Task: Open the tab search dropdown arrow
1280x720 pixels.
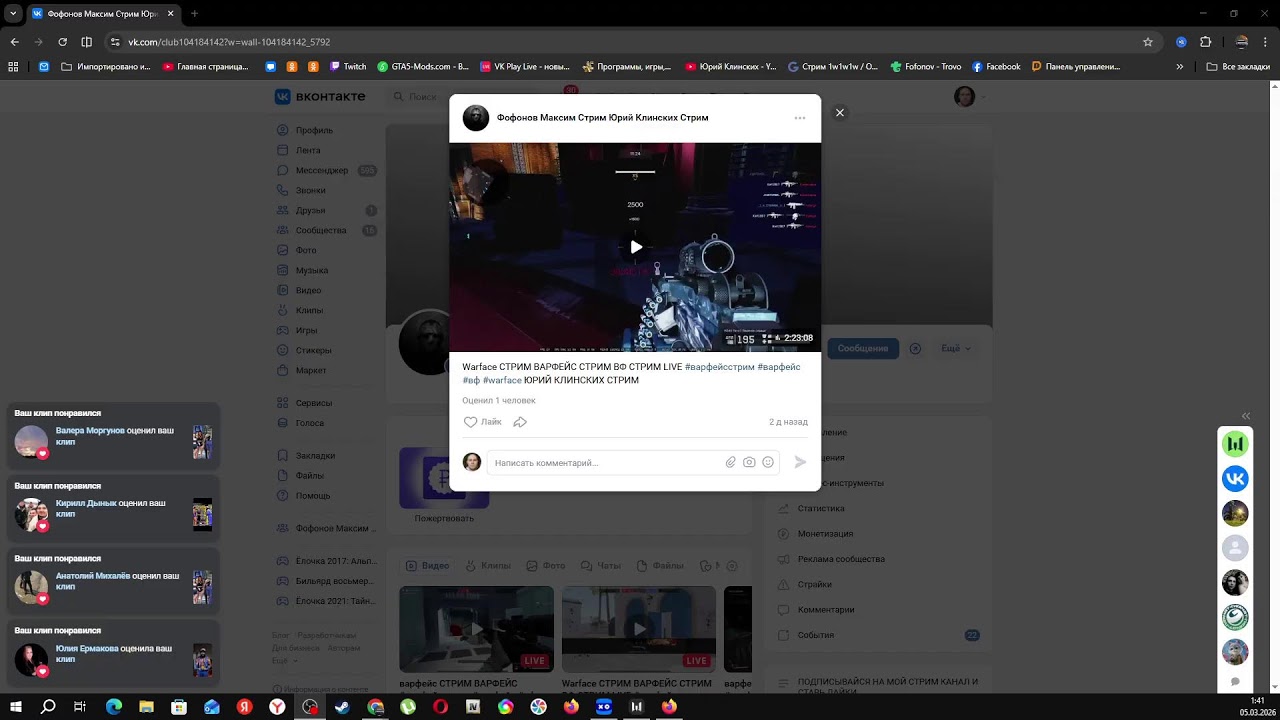Action: [x=13, y=14]
